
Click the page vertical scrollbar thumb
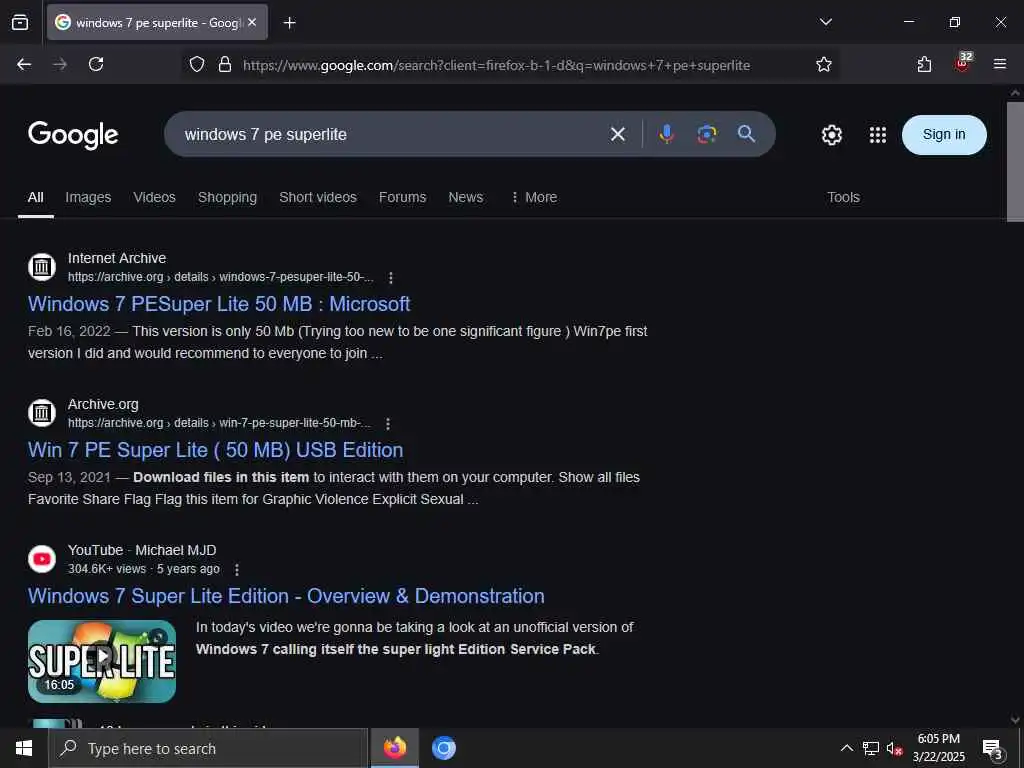pyautogui.click(x=1015, y=161)
